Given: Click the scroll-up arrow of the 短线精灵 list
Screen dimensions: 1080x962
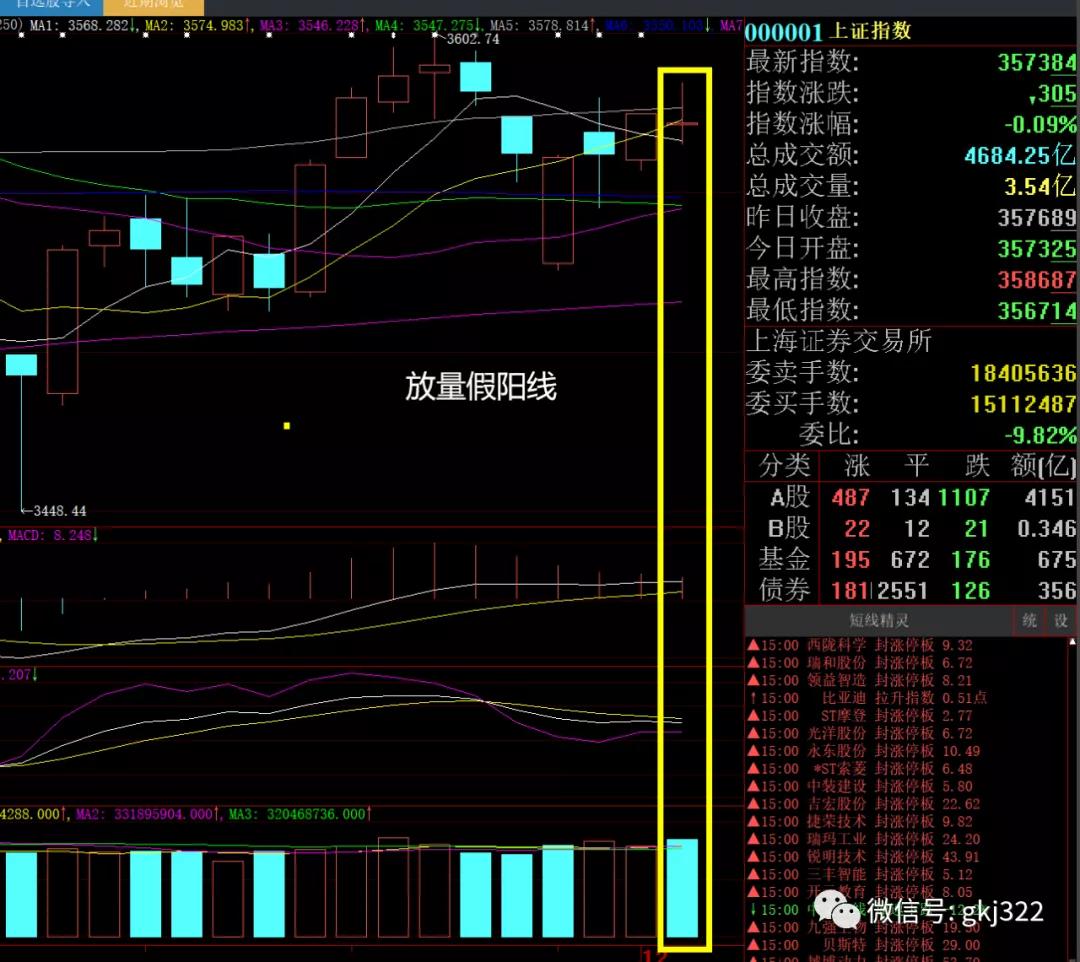Looking at the screenshot, I should (x=1072, y=642).
